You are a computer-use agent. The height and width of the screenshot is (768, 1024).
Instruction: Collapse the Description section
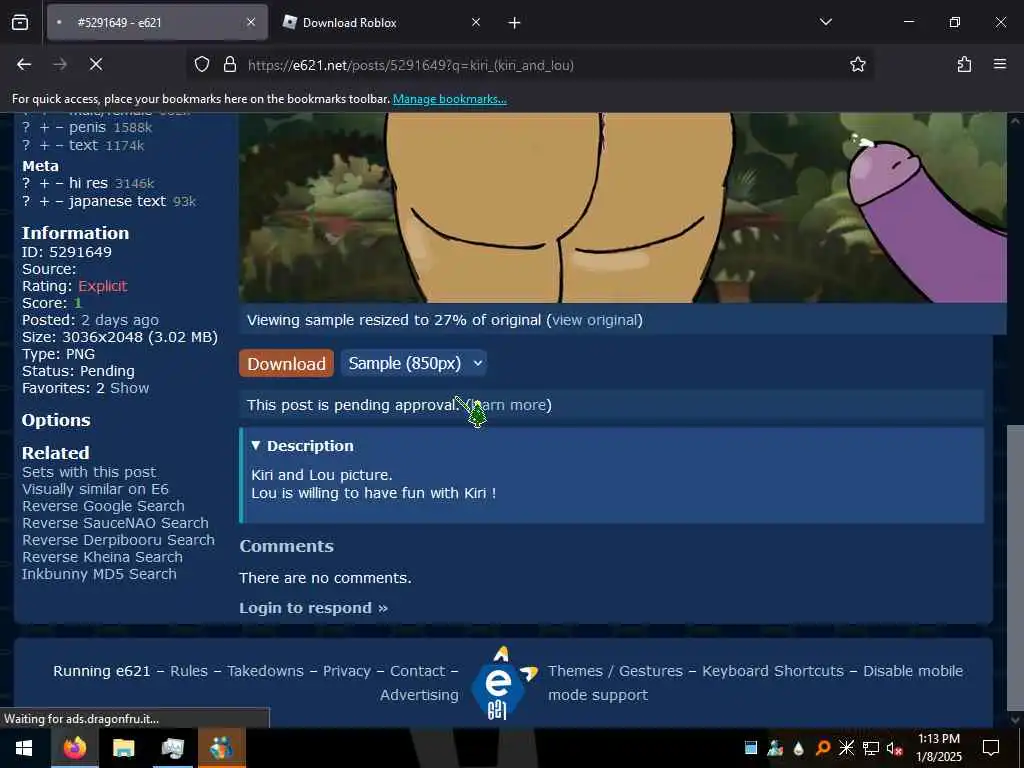pyautogui.click(x=303, y=446)
